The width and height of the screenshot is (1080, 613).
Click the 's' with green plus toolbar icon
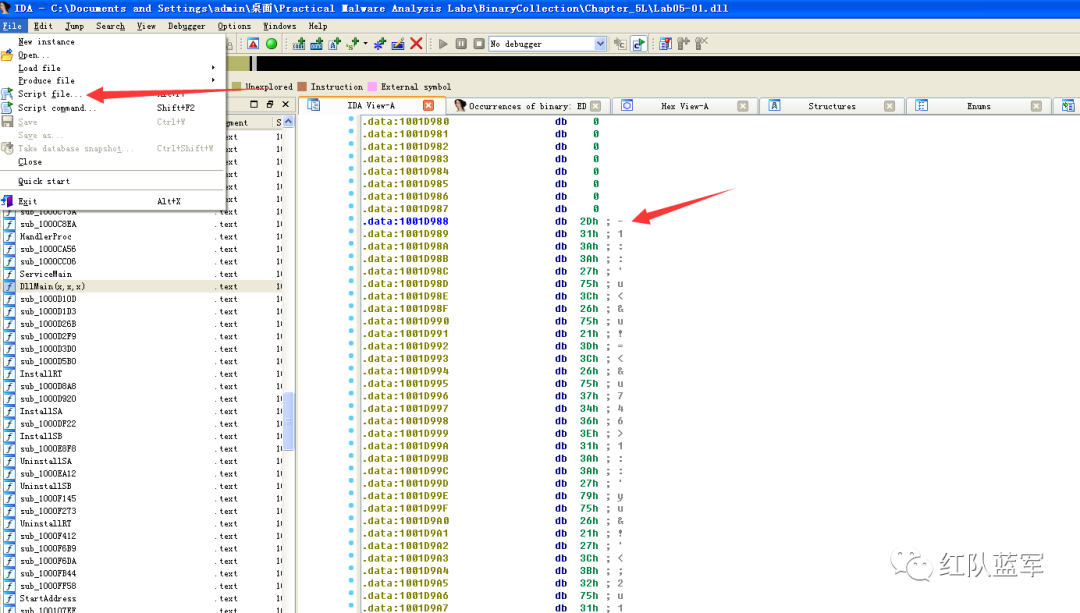(353, 44)
